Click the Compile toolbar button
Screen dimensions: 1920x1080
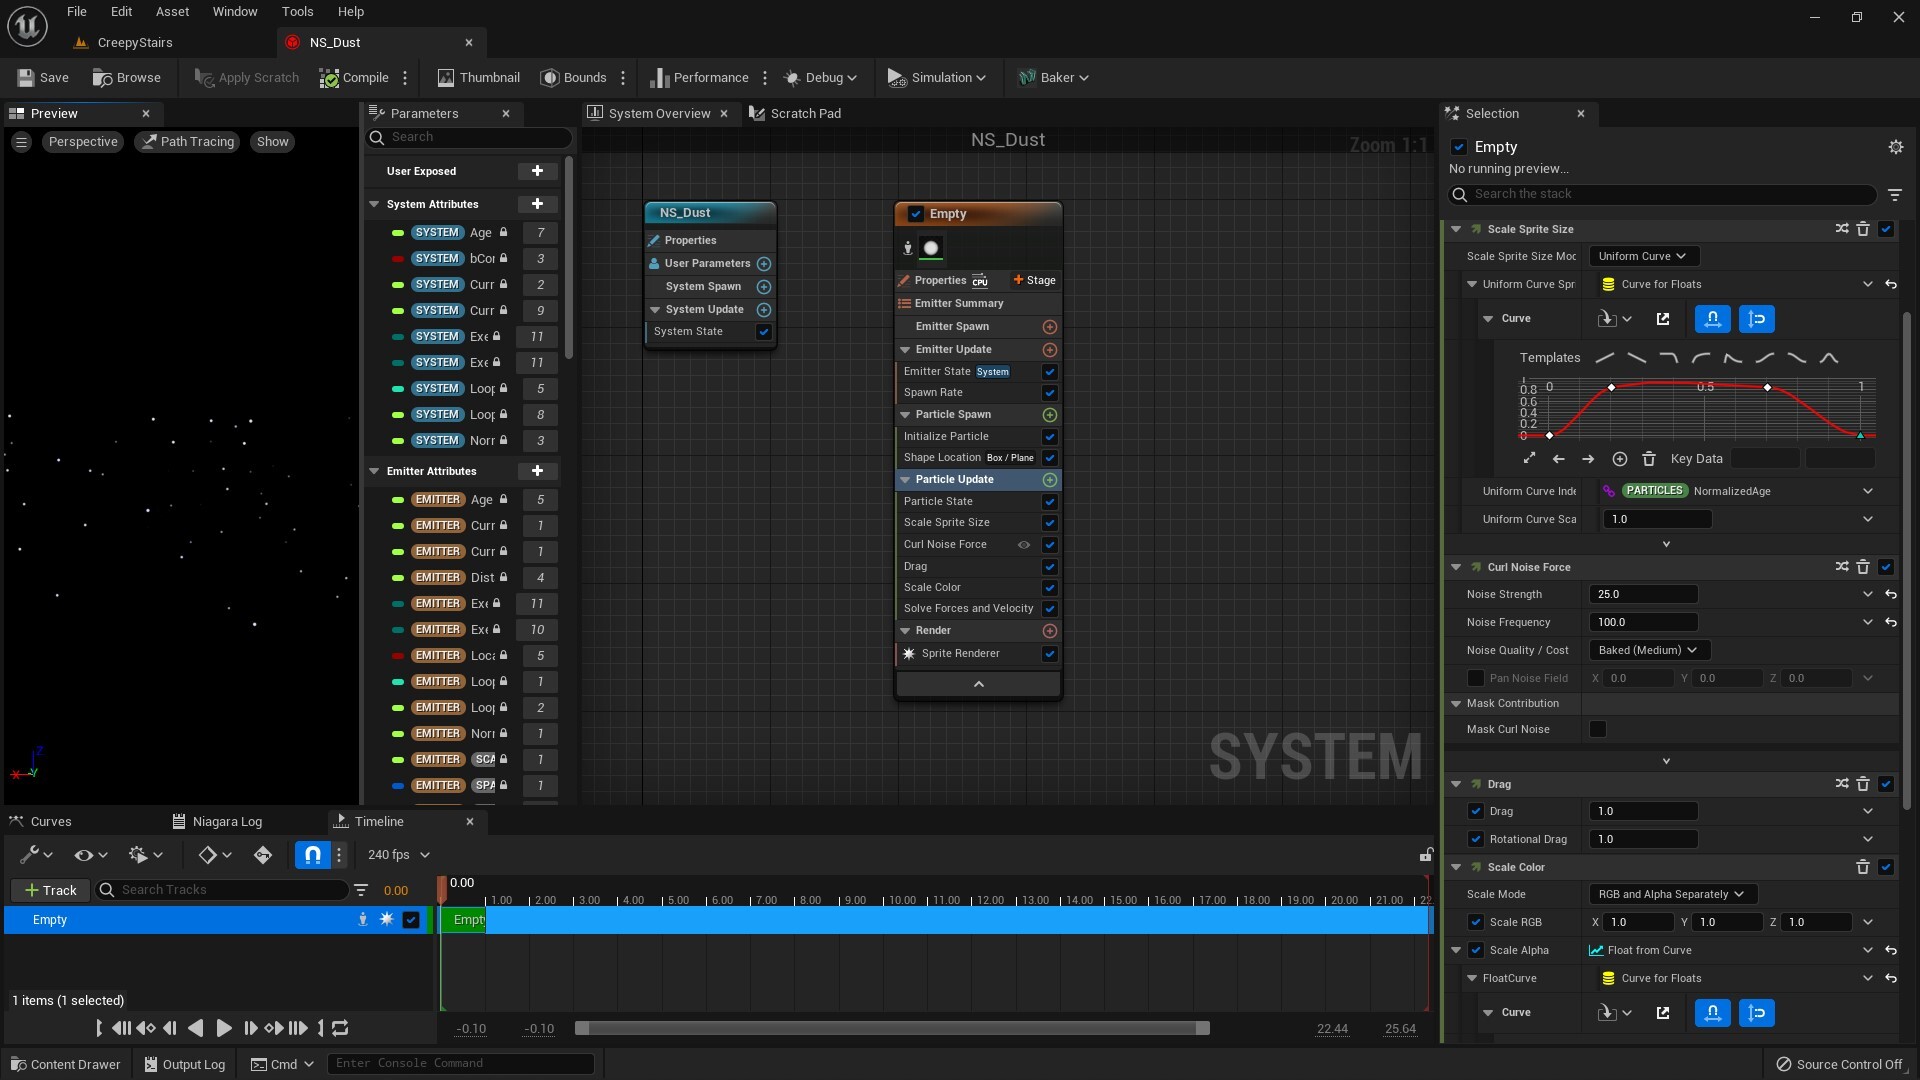[354, 77]
